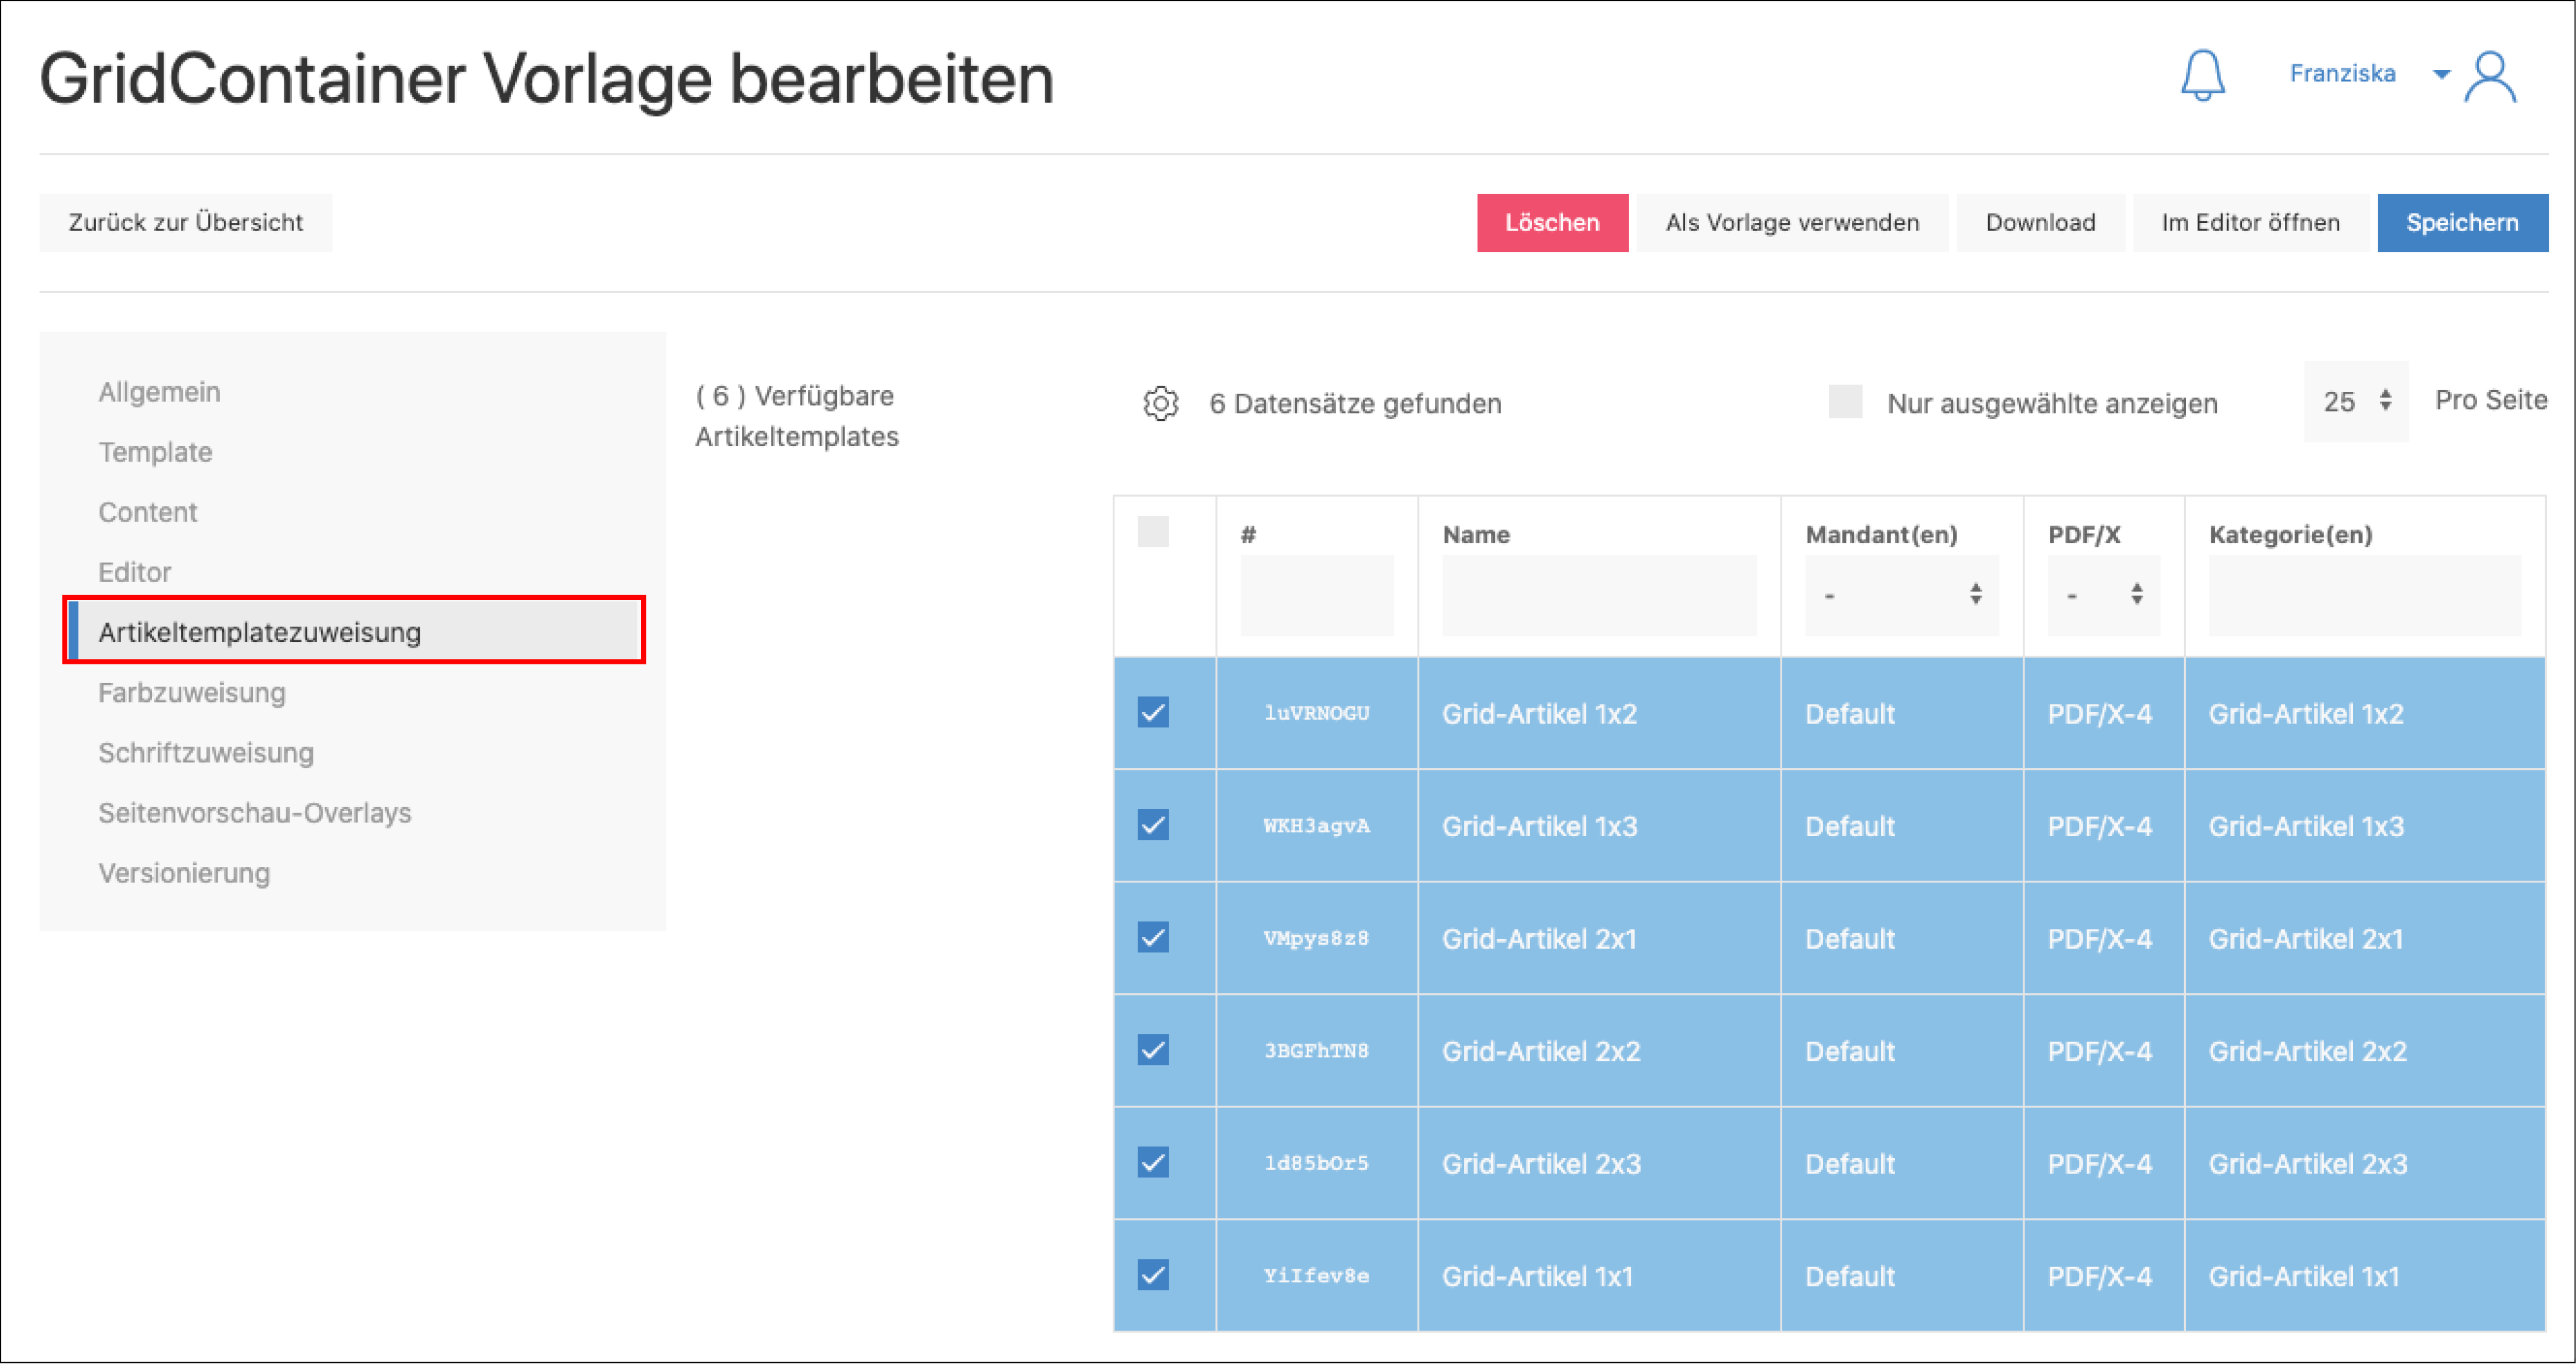Viewport: 2576px width, 1372px height.
Task: Expand the Franziska user dropdown arrow
Action: coord(2441,74)
